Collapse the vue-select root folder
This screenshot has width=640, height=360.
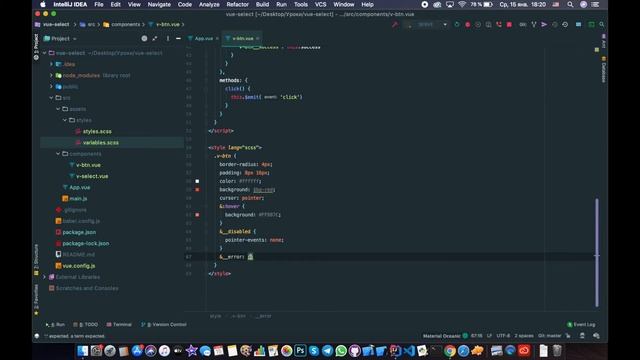click(x=44, y=53)
